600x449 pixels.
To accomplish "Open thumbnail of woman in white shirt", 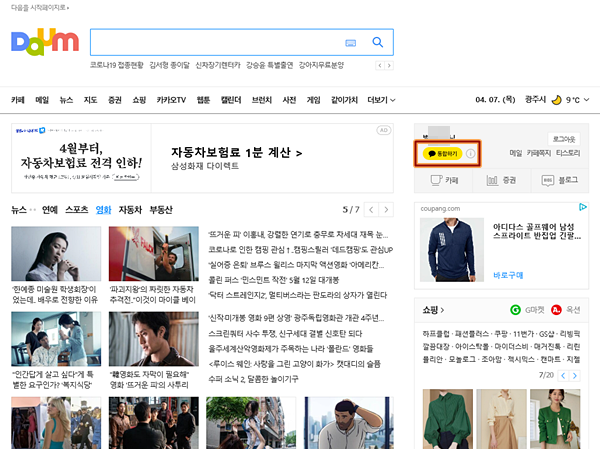I will [56, 253].
